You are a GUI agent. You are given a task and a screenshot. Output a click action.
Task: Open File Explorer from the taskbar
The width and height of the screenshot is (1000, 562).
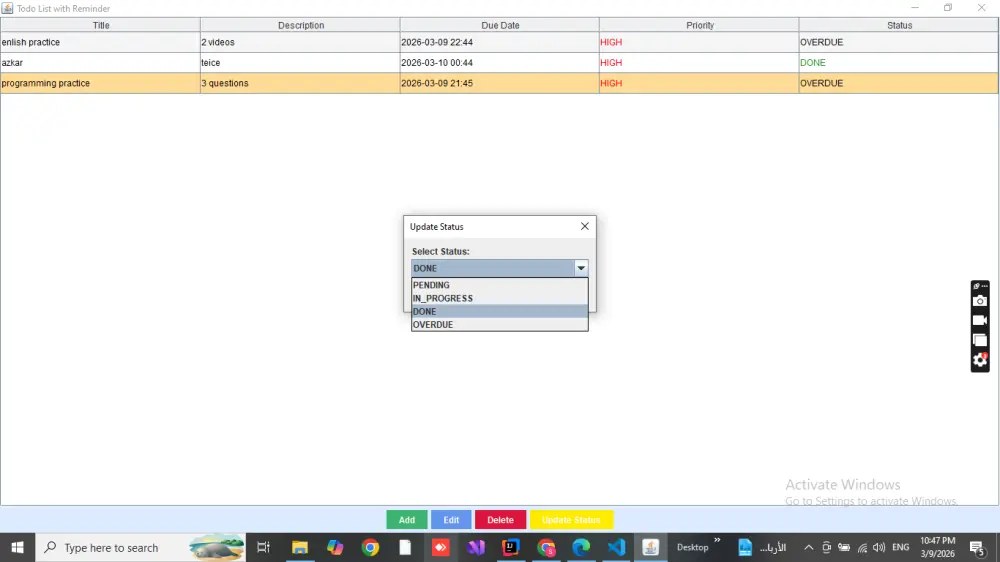click(x=300, y=547)
